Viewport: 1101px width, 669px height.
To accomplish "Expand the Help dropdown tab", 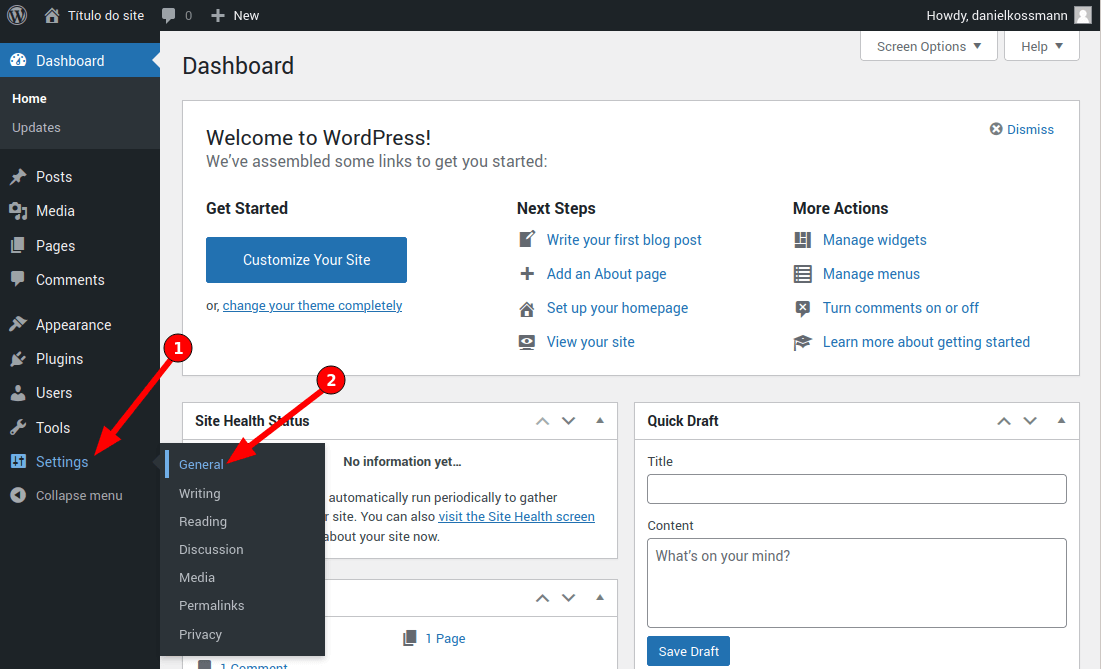I will click(x=1041, y=46).
